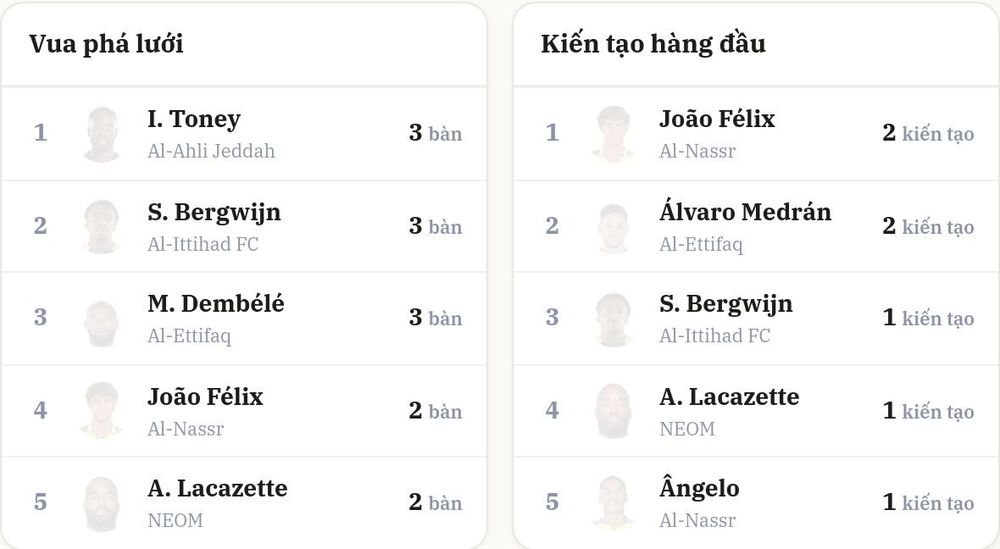Select NEOM team under Lacazette assists row
This screenshot has height=549, width=1000.
coord(688,429)
